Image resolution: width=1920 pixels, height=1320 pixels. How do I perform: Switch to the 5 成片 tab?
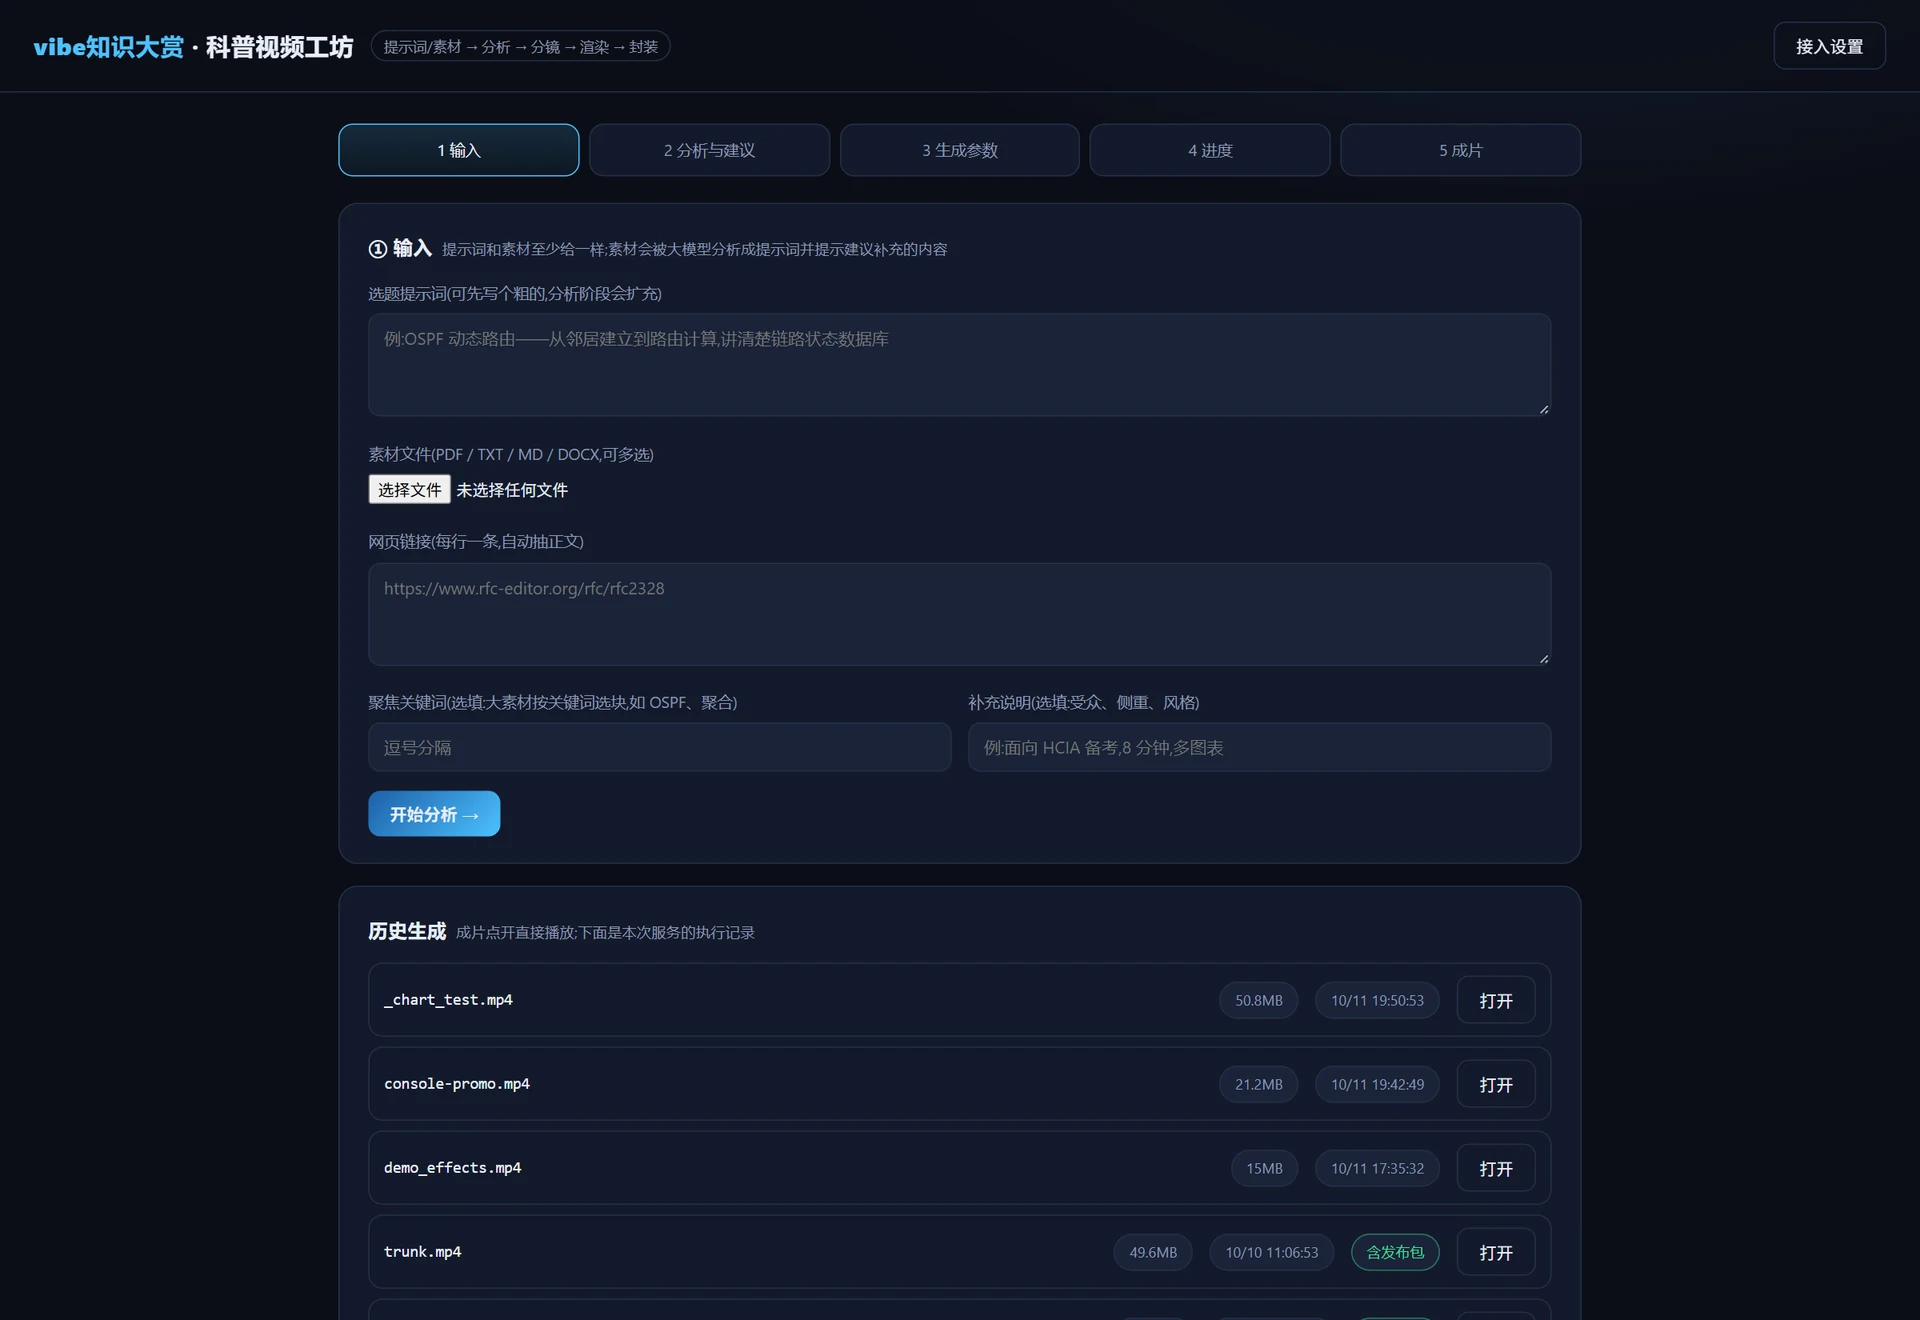(1461, 150)
